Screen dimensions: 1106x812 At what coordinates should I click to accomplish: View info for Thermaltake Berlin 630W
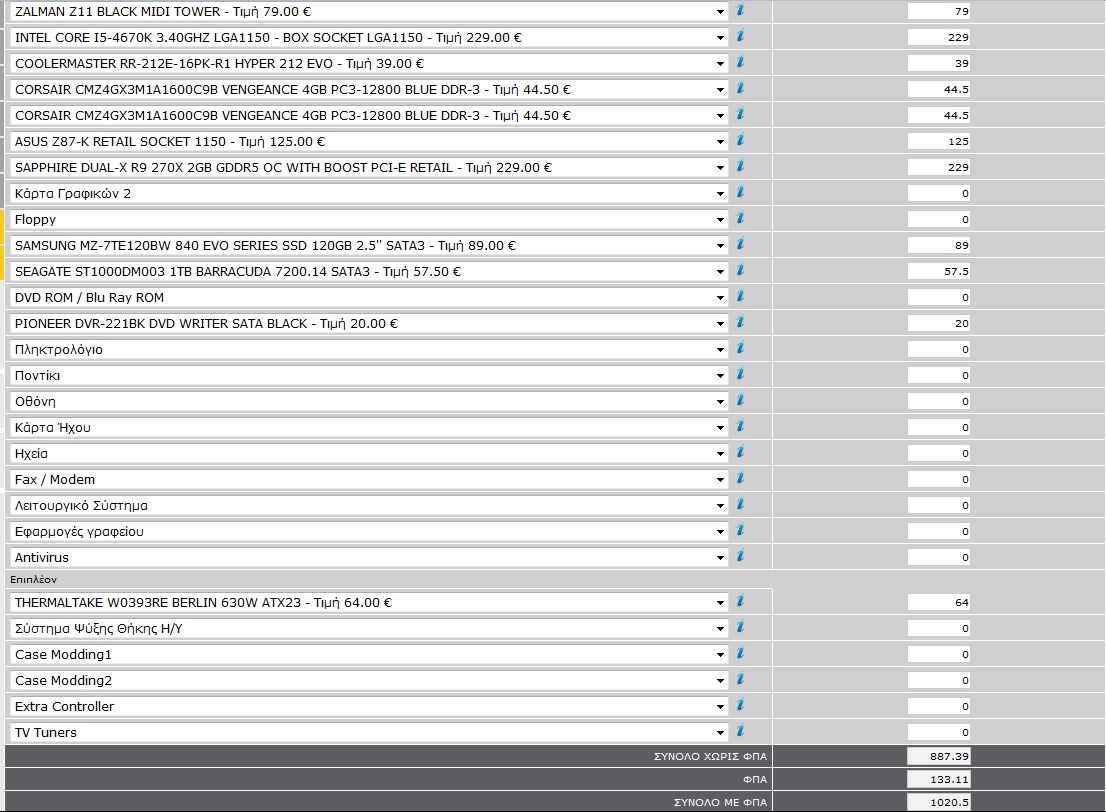pos(740,601)
